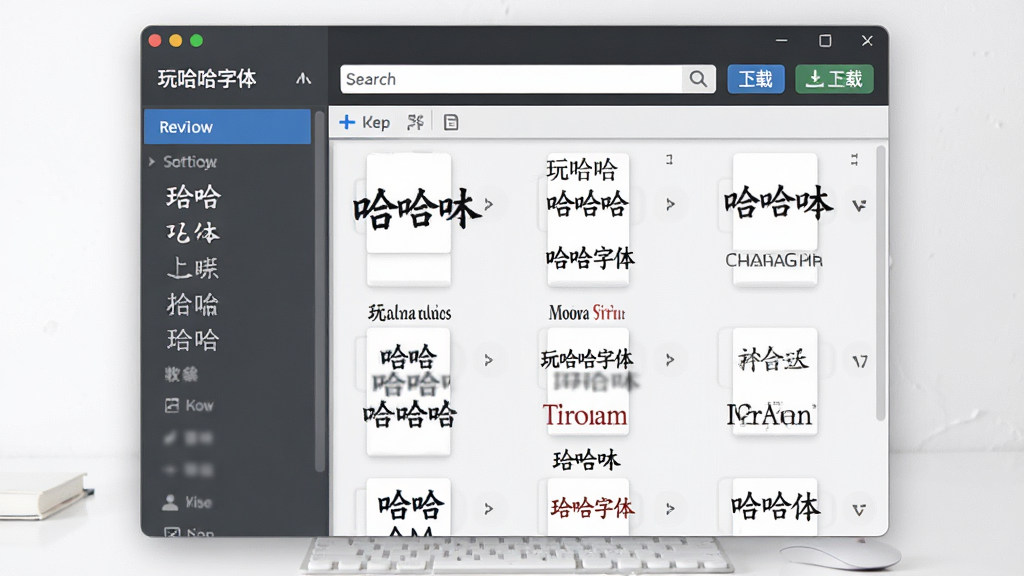Click the 琀哈味 label below the Tiroıam card
1024x576 pixels.
click(586, 460)
